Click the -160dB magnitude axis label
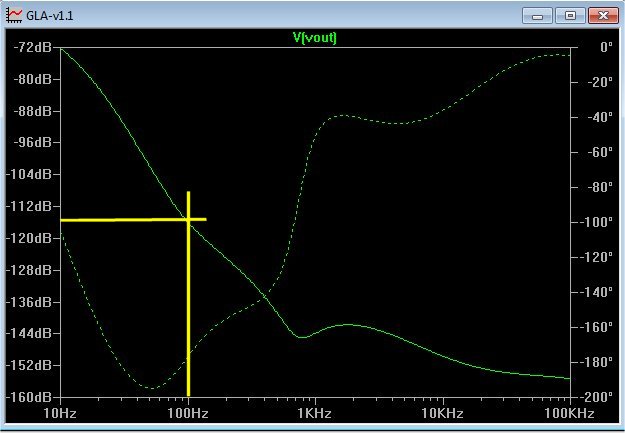The image size is (625, 433). click(29, 397)
